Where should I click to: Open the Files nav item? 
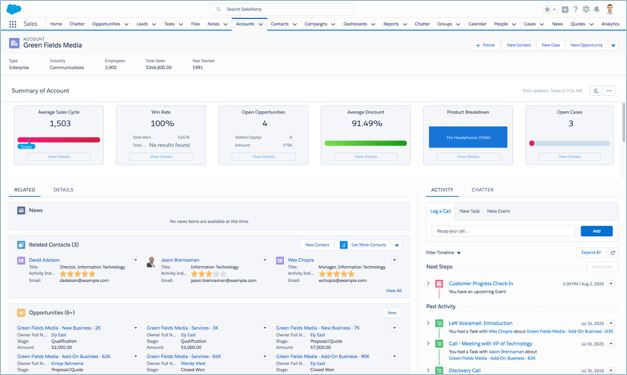[x=195, y=24]
